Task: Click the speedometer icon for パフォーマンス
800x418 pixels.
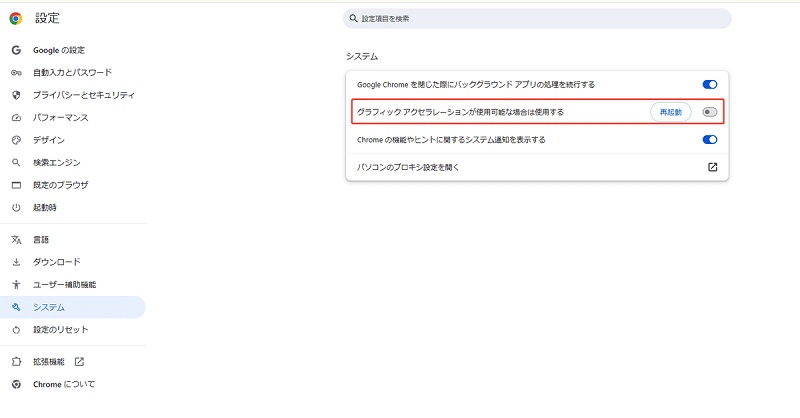Action: (x=16, y=118)
